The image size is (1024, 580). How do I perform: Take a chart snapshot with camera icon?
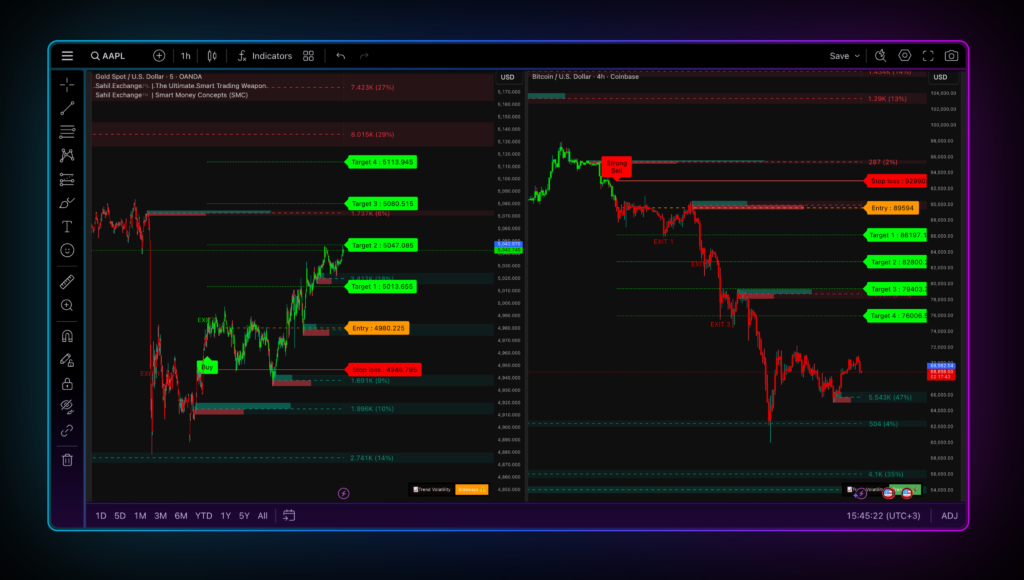tap(951, 56)
